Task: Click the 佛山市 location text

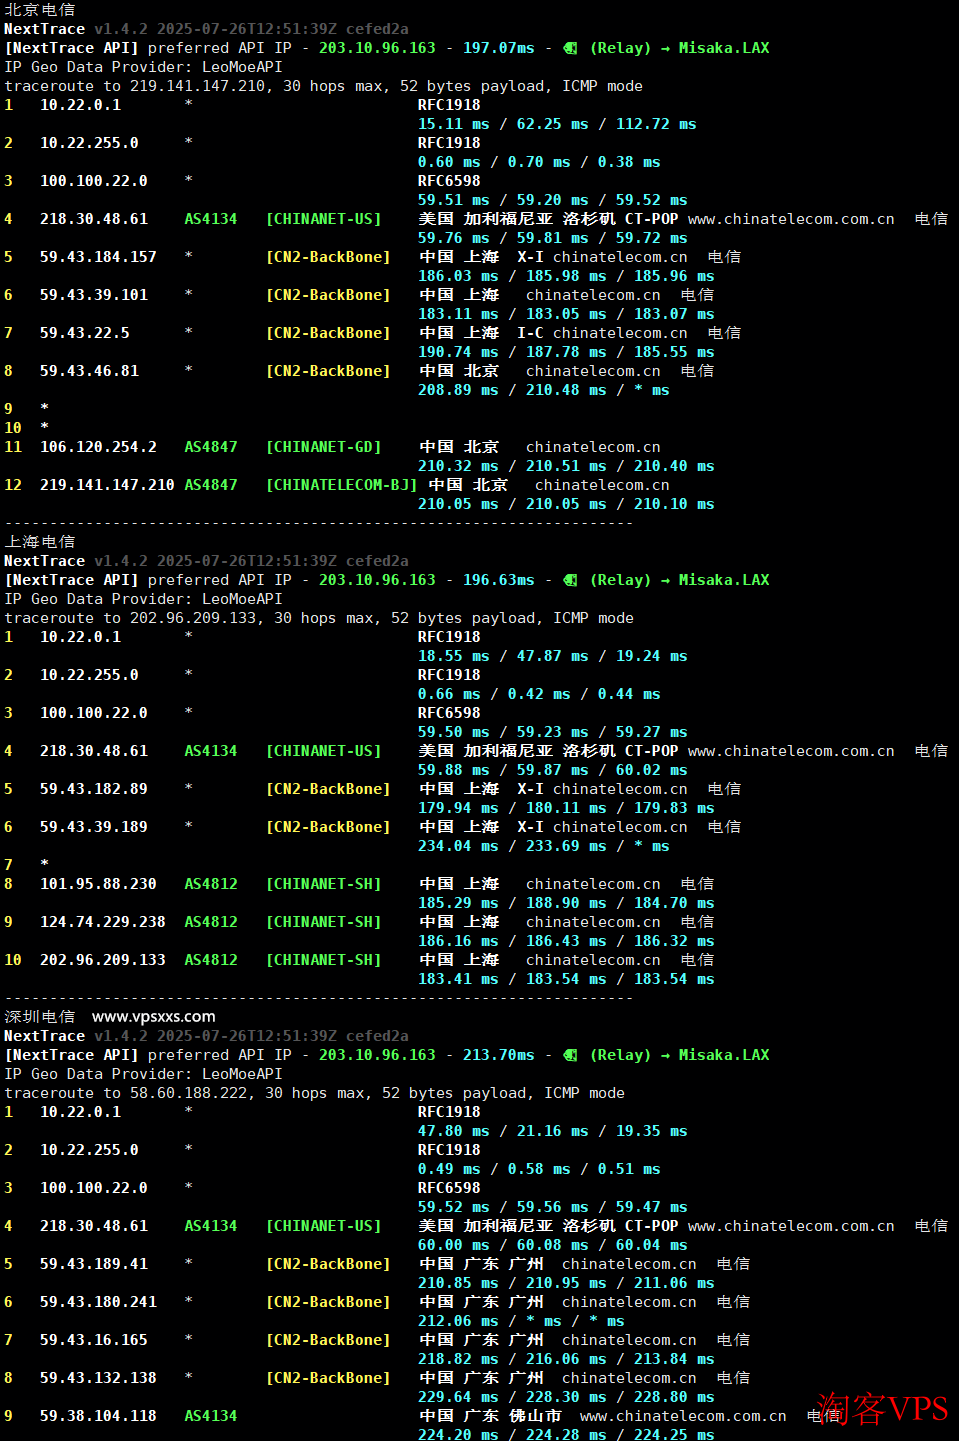Action: pyautogui.click(x=535, y=1416)
